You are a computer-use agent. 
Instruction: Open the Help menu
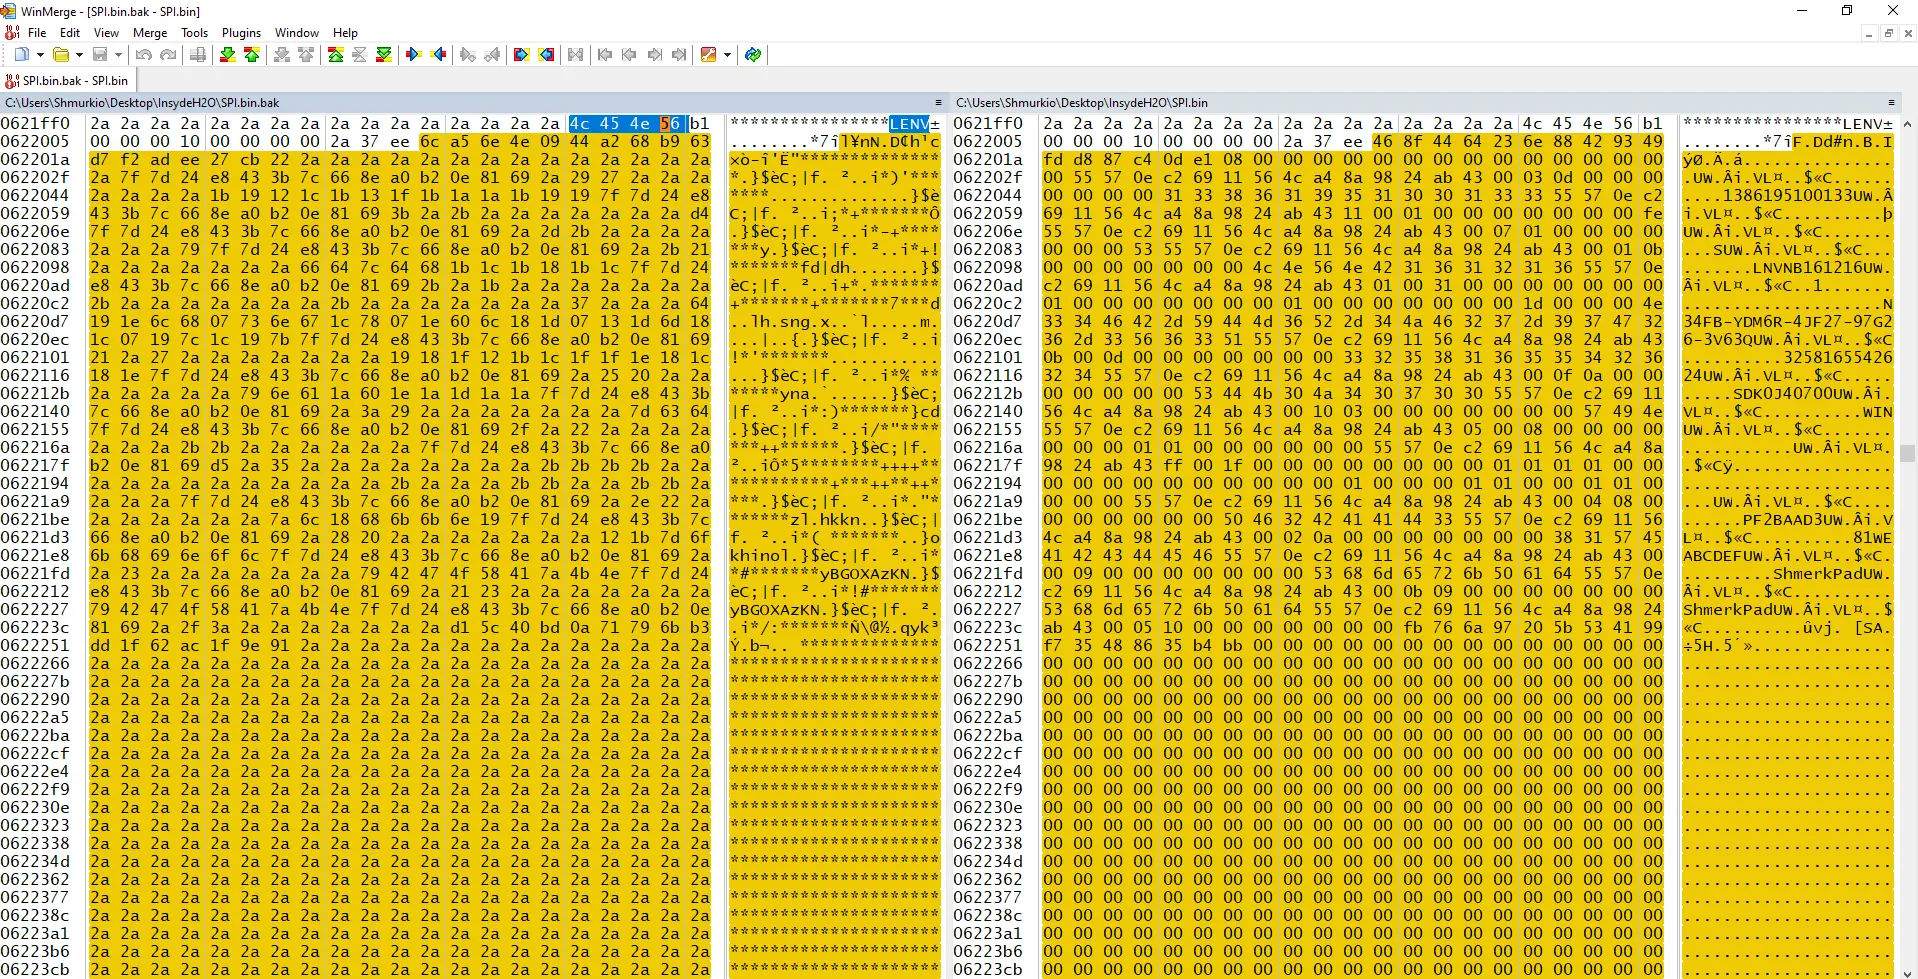click(x=345, y=33)
